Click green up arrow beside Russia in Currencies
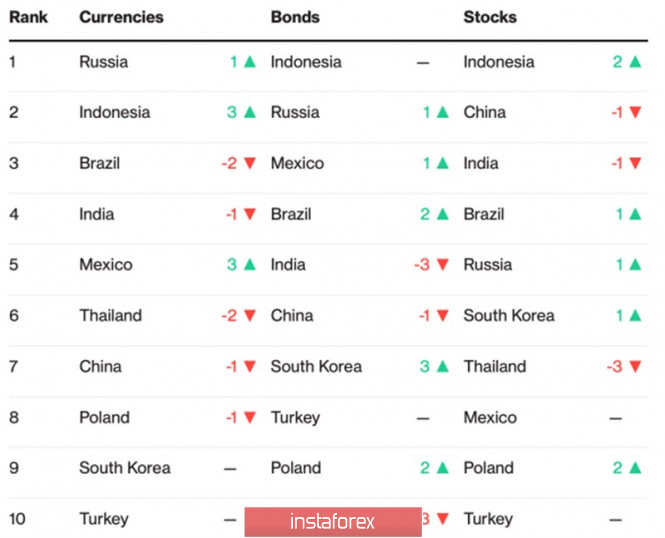Screen dimensions: 665x538 click(250, 62)
